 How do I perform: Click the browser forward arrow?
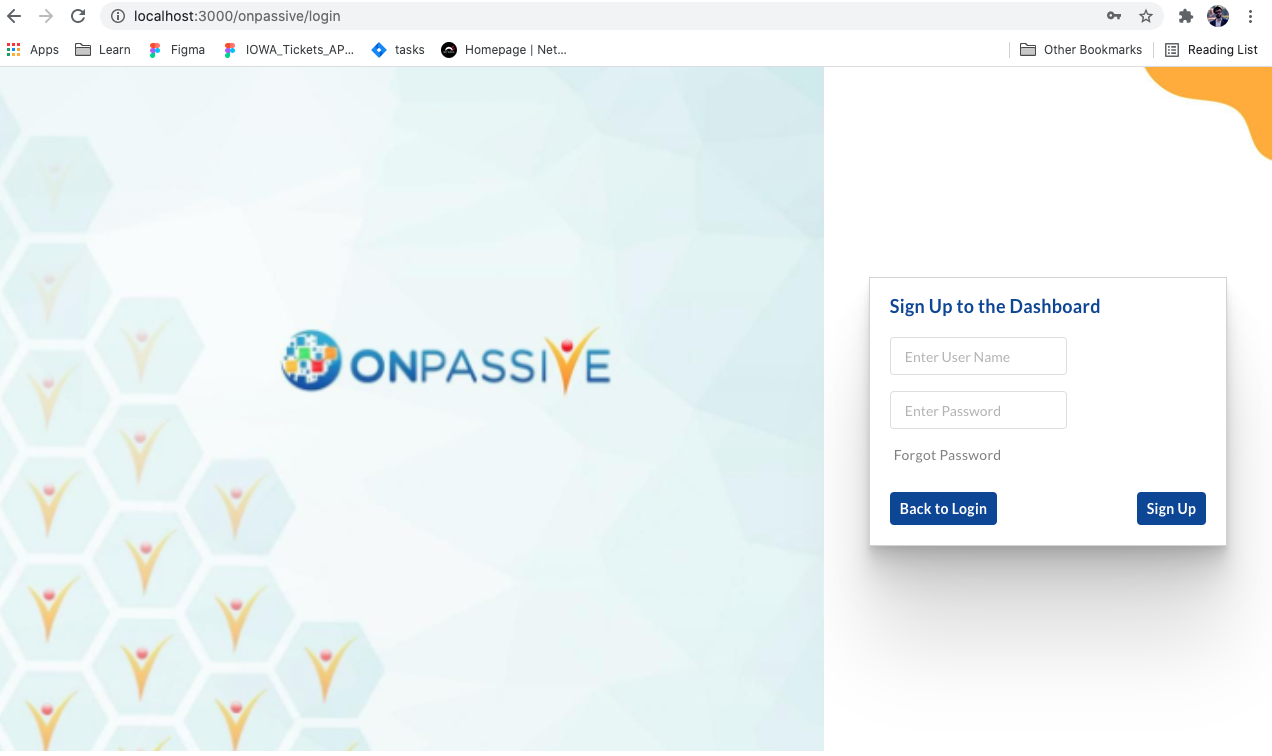[46, 16]
